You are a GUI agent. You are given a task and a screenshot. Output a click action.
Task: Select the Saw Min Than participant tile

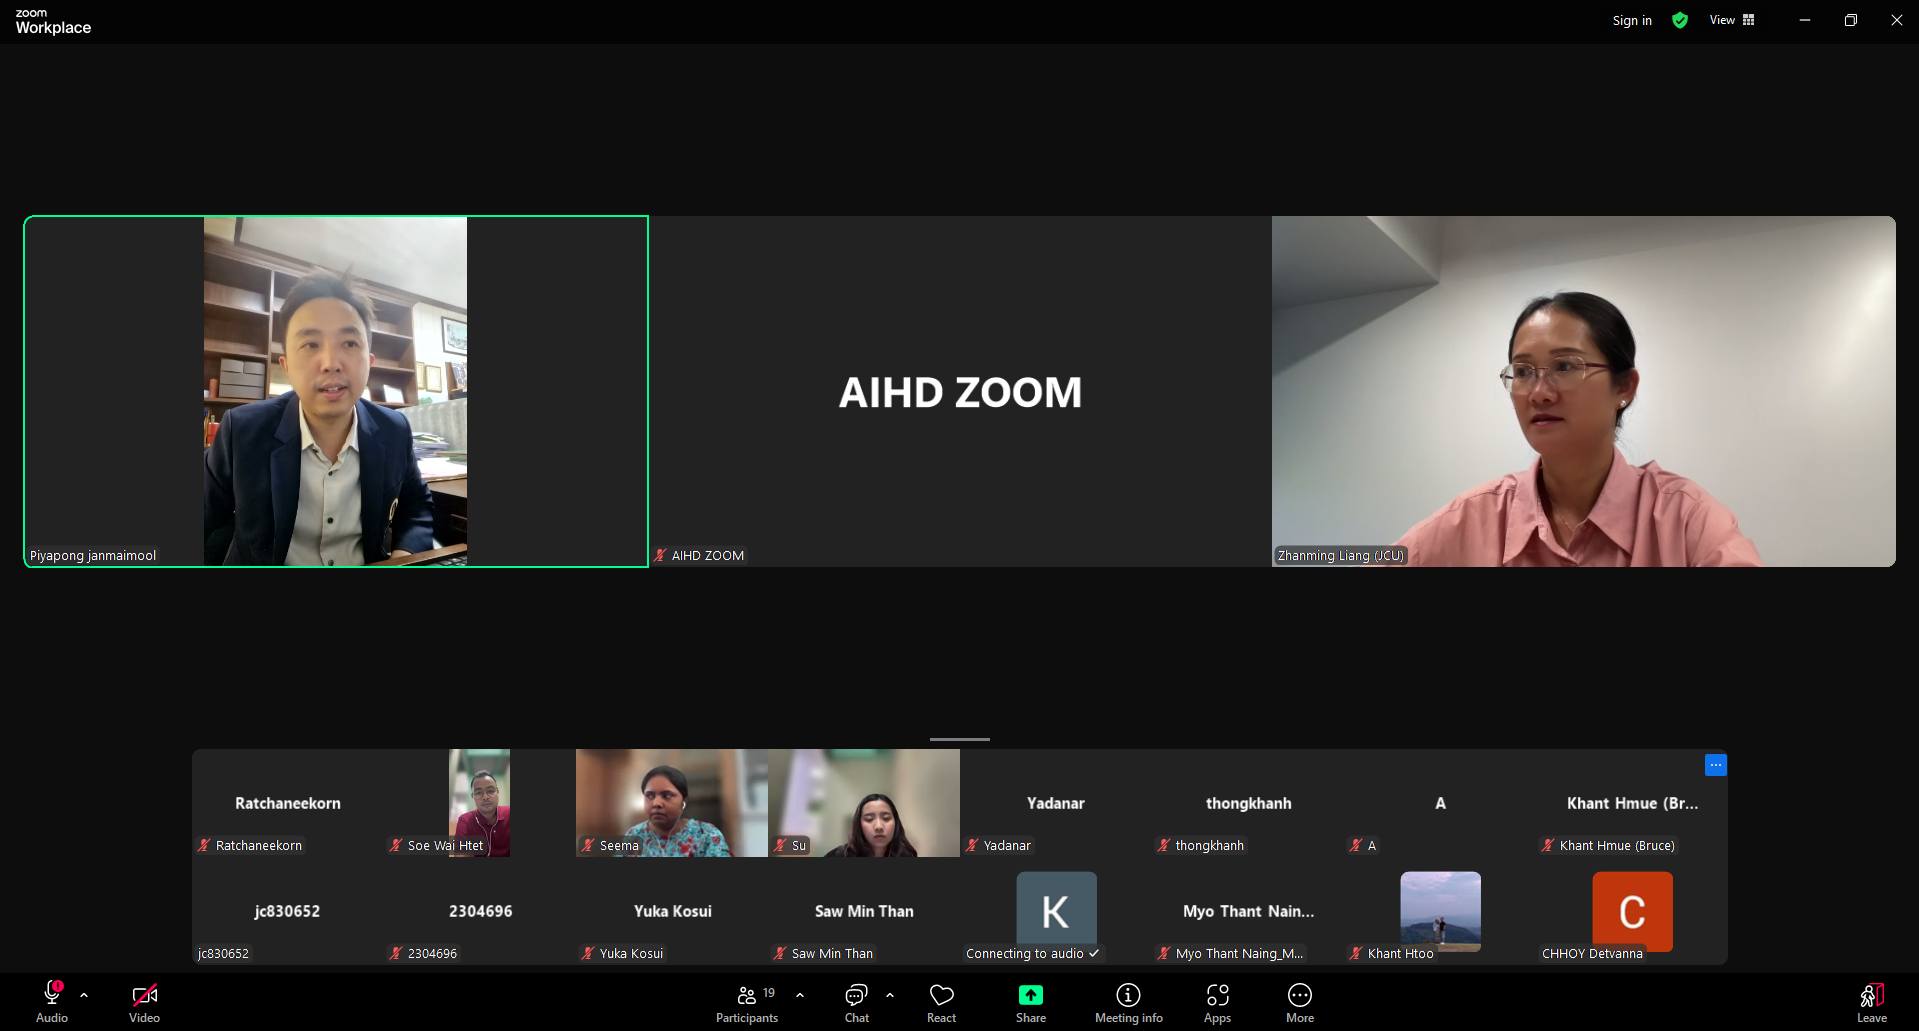click(863, 911)
